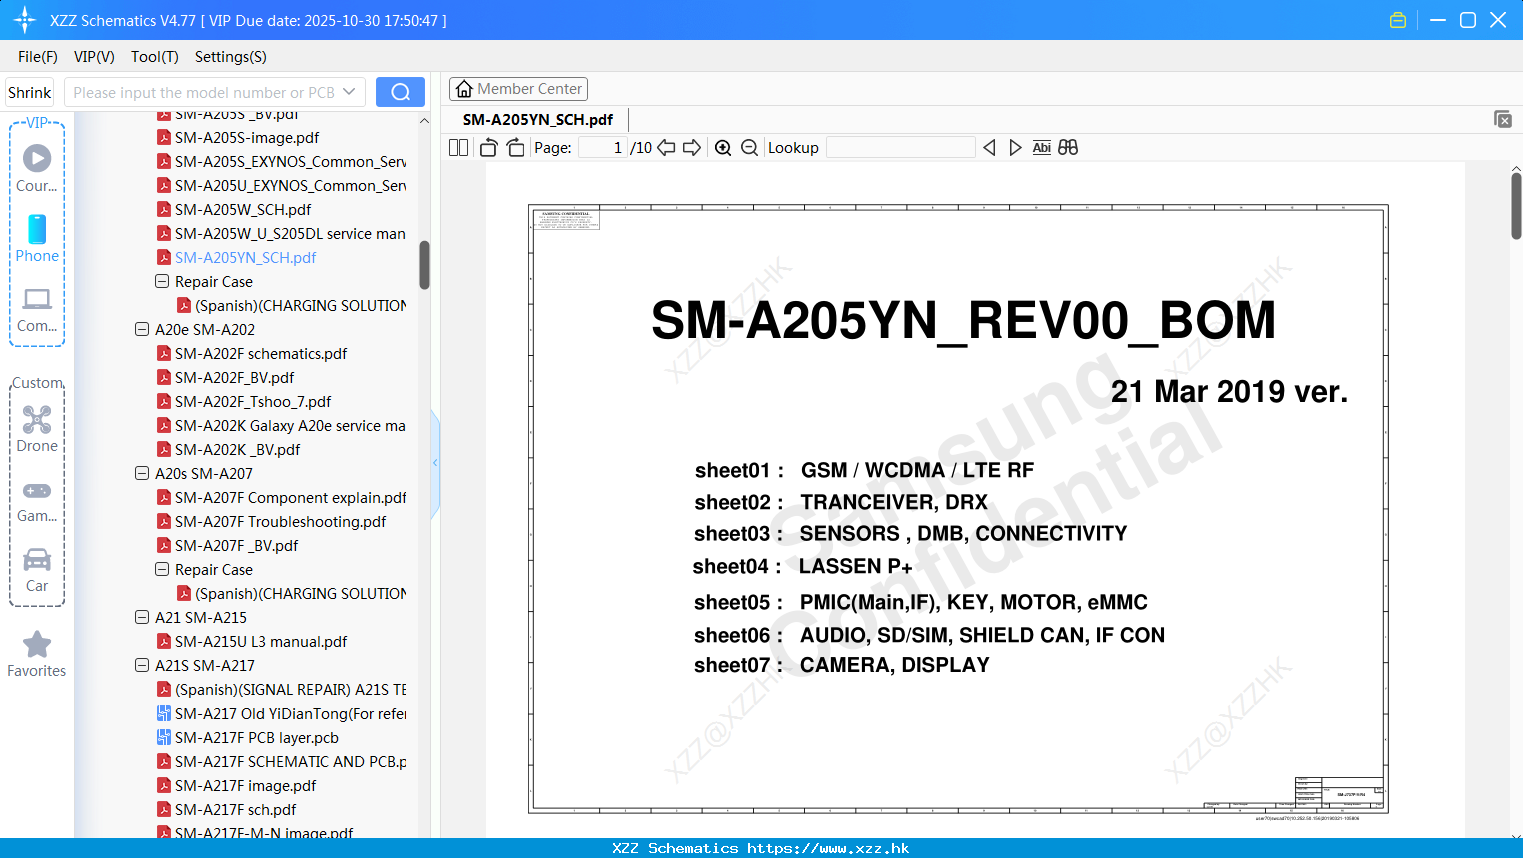Open SM-A217 Old YiDianTong file
The image size is (1523, 858).
[x=290, y=713]
